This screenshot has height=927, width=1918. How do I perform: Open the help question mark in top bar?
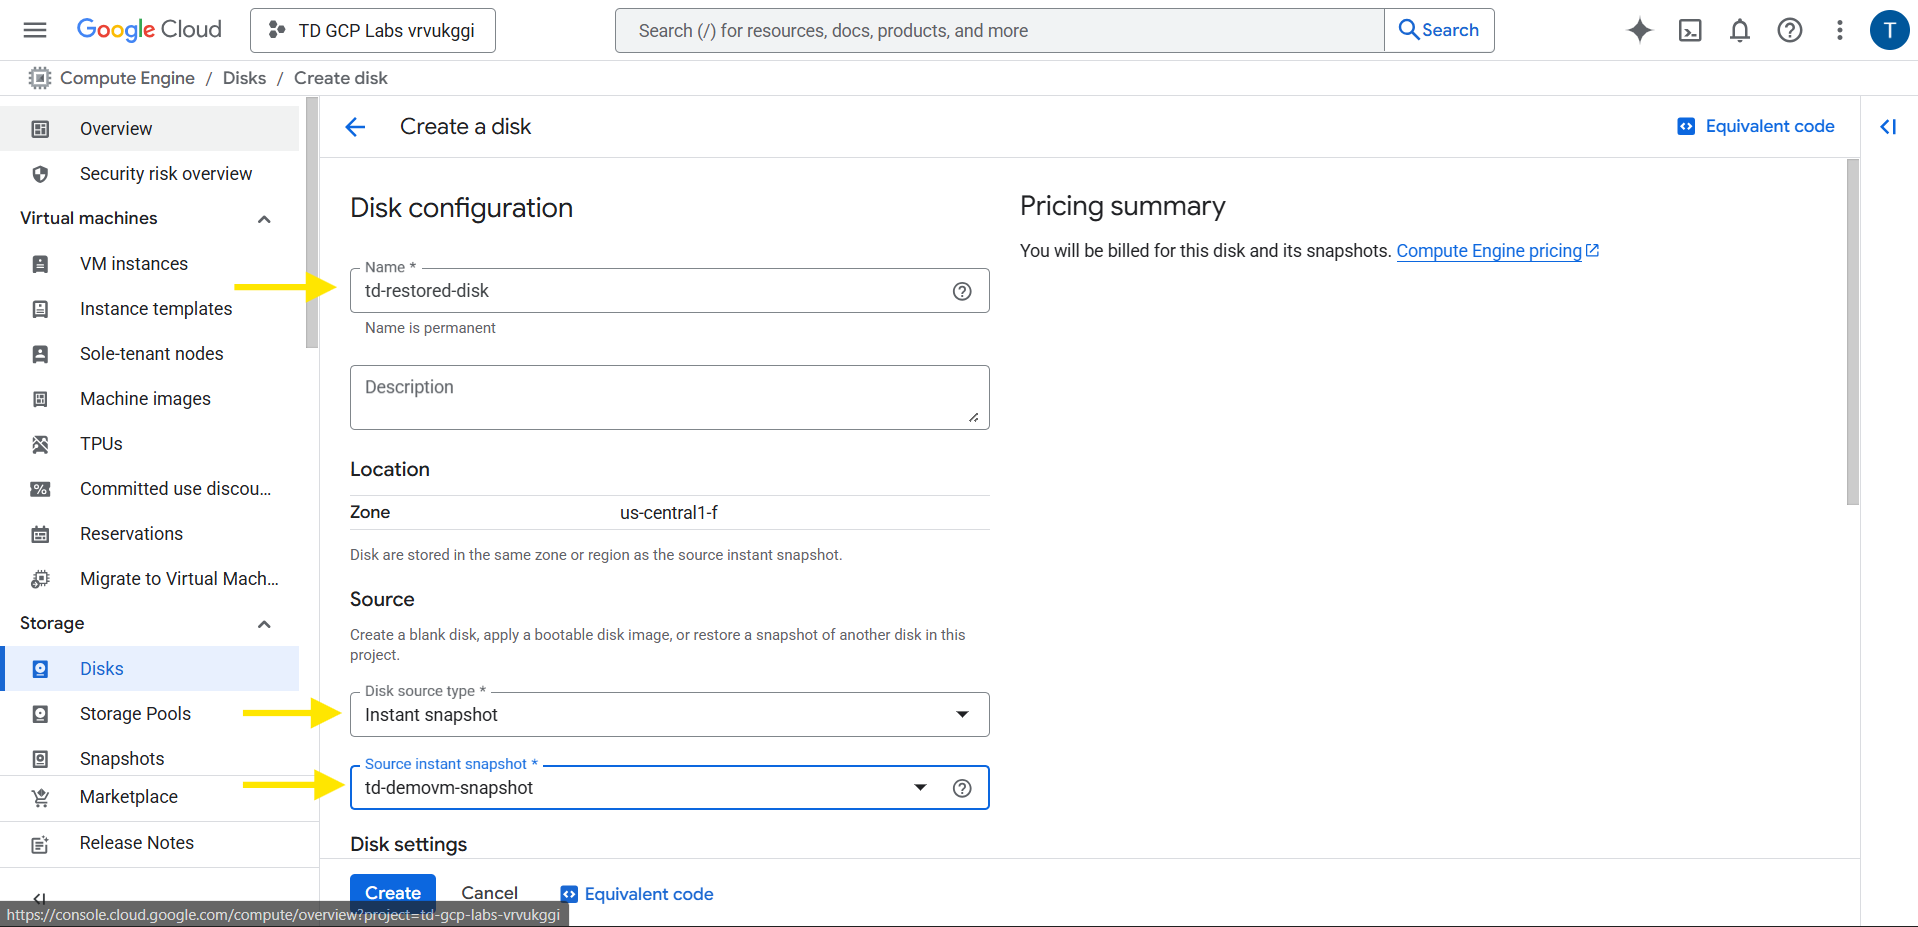point(1790,30)
